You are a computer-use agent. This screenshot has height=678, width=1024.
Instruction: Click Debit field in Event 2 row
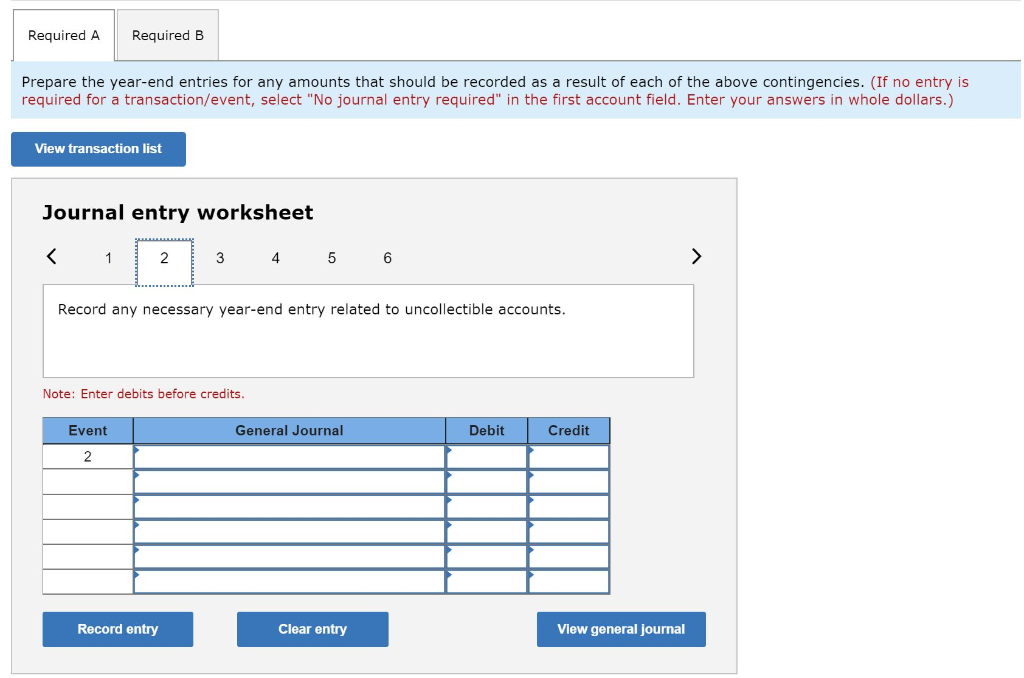487,457
